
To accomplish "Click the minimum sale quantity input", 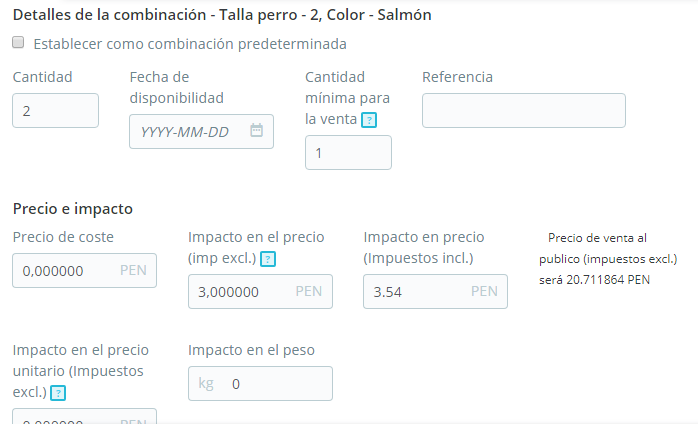I will click(348, 153).
